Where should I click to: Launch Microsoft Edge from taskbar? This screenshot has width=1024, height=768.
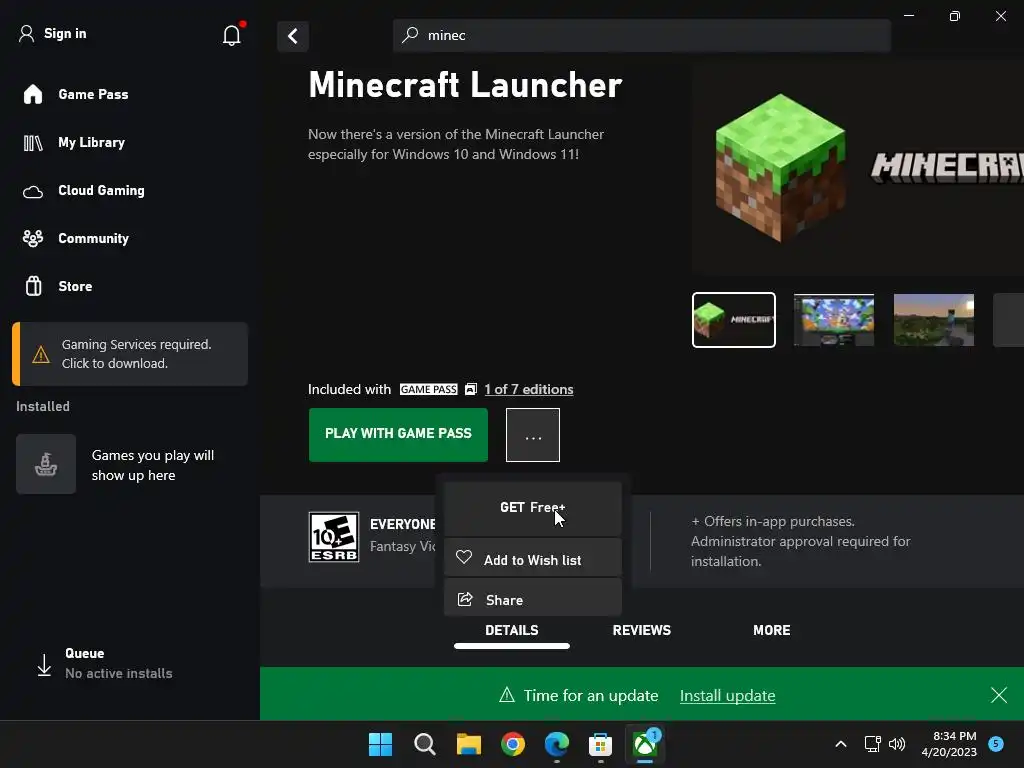point(557,744)
